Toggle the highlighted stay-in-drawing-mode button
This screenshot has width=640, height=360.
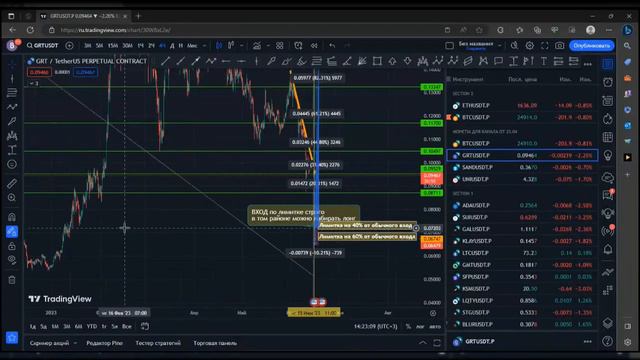point(12,231)
